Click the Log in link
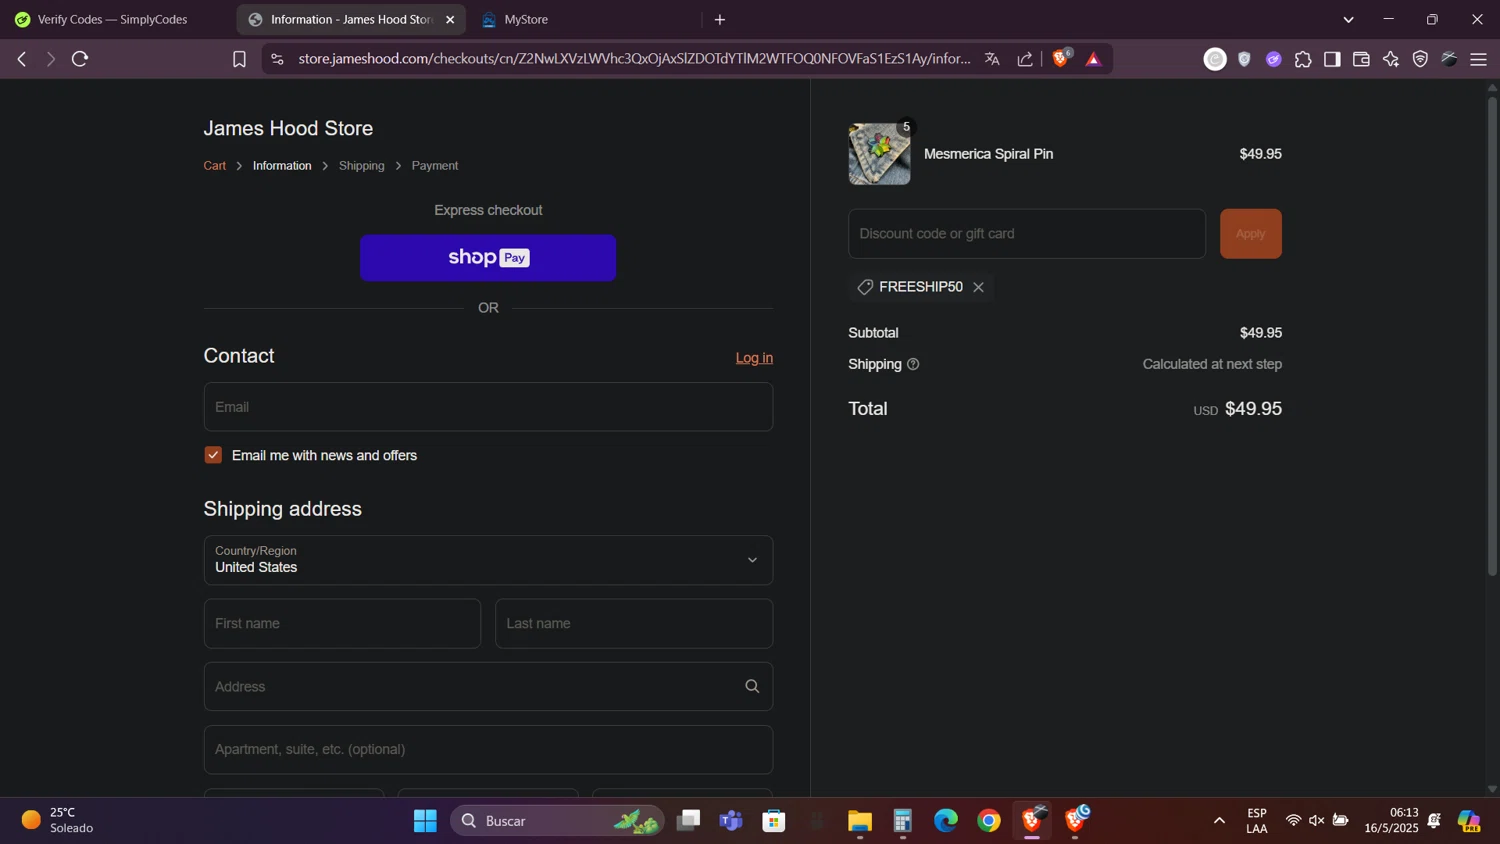The image size is (1500, 844). click(x=754, y=358)
